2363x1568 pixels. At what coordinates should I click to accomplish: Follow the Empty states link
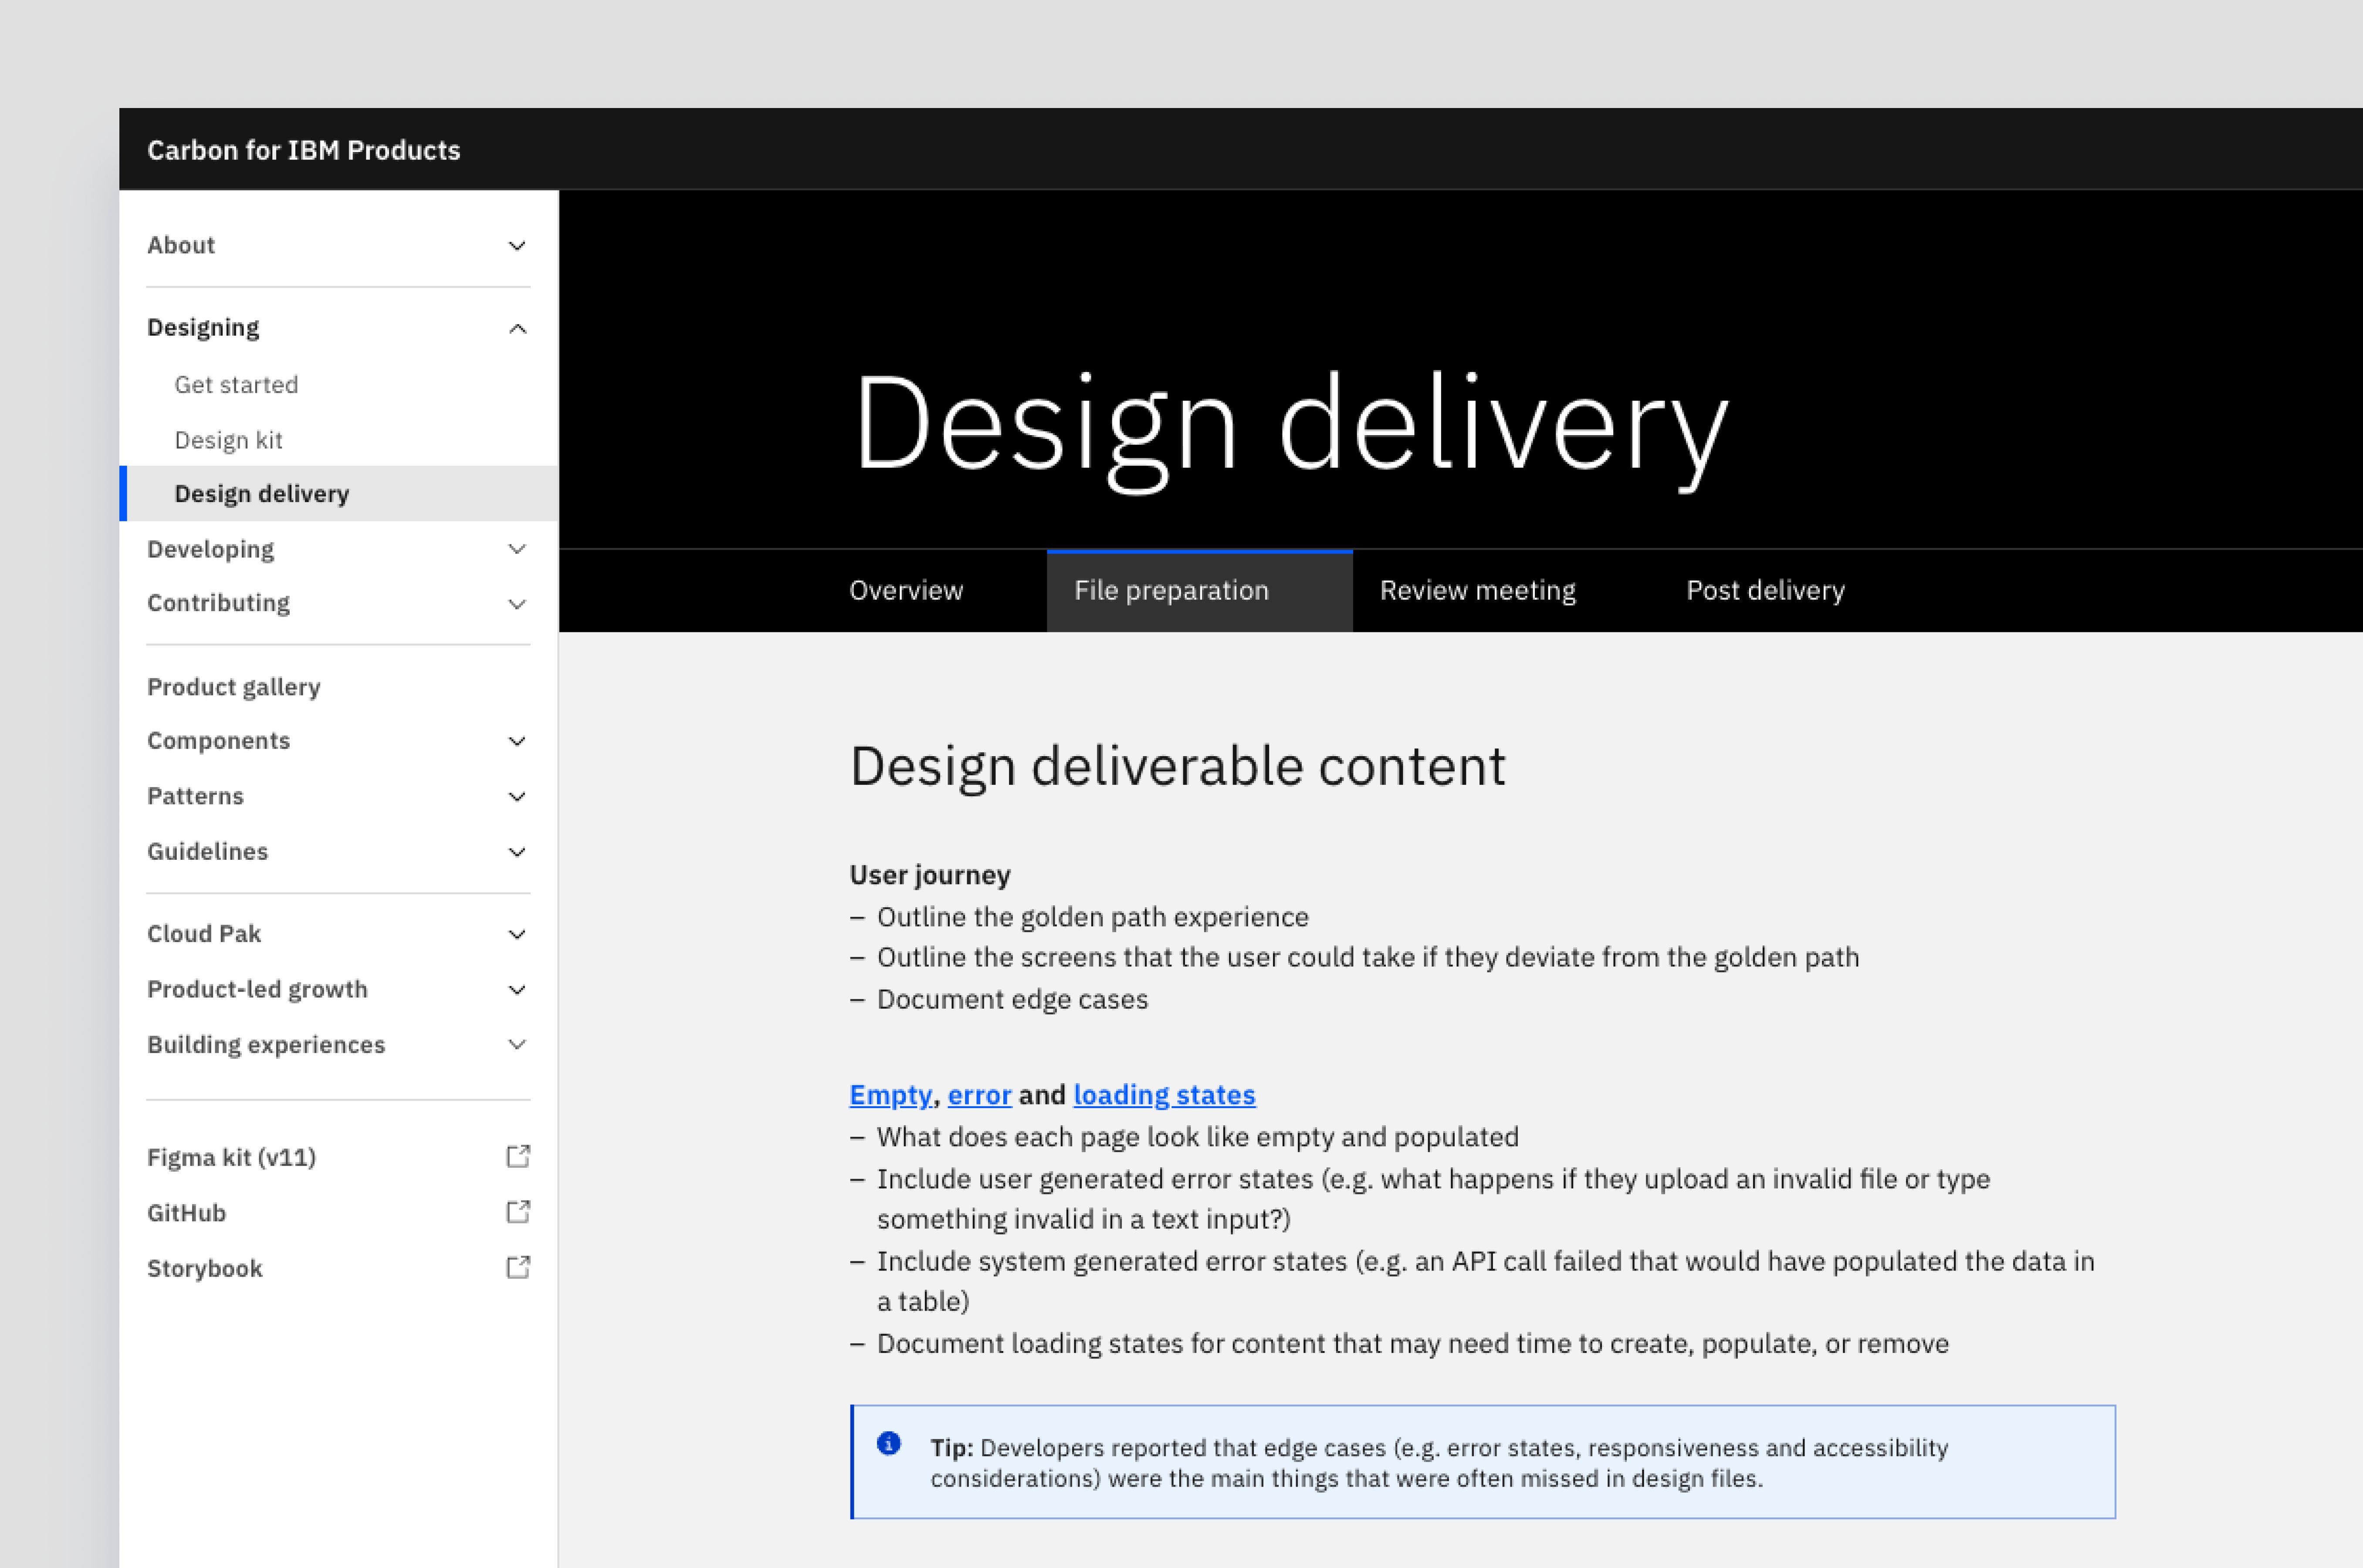(890, 1095)
